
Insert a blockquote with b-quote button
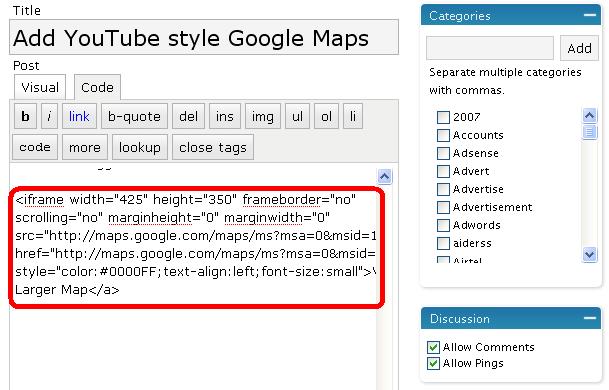134,116
